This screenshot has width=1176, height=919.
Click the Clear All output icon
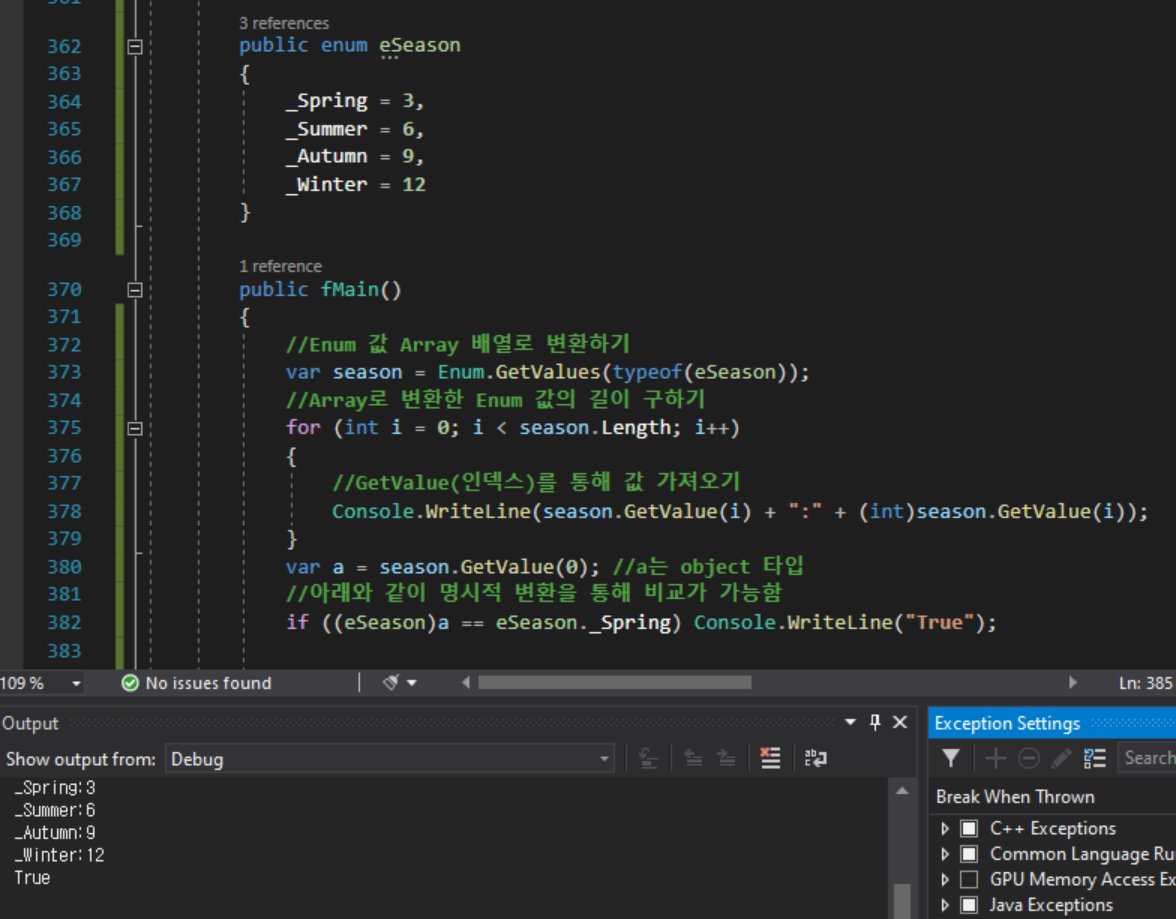(x=770, y=758)
